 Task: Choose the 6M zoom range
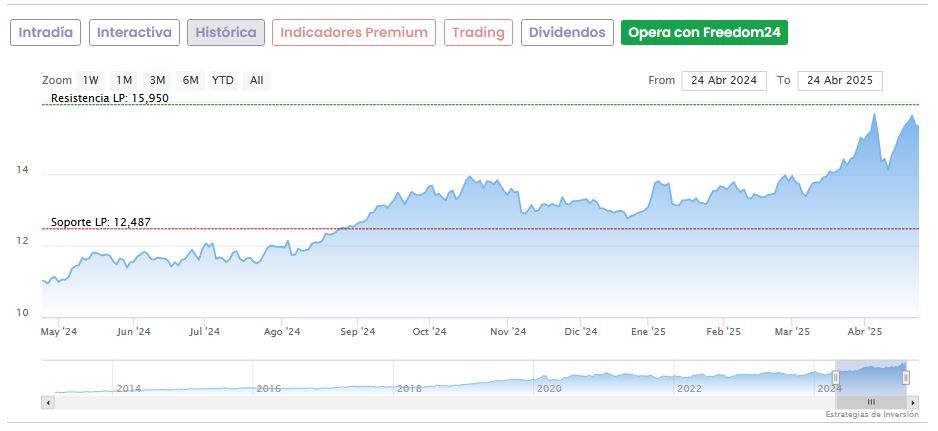[190, 81]
